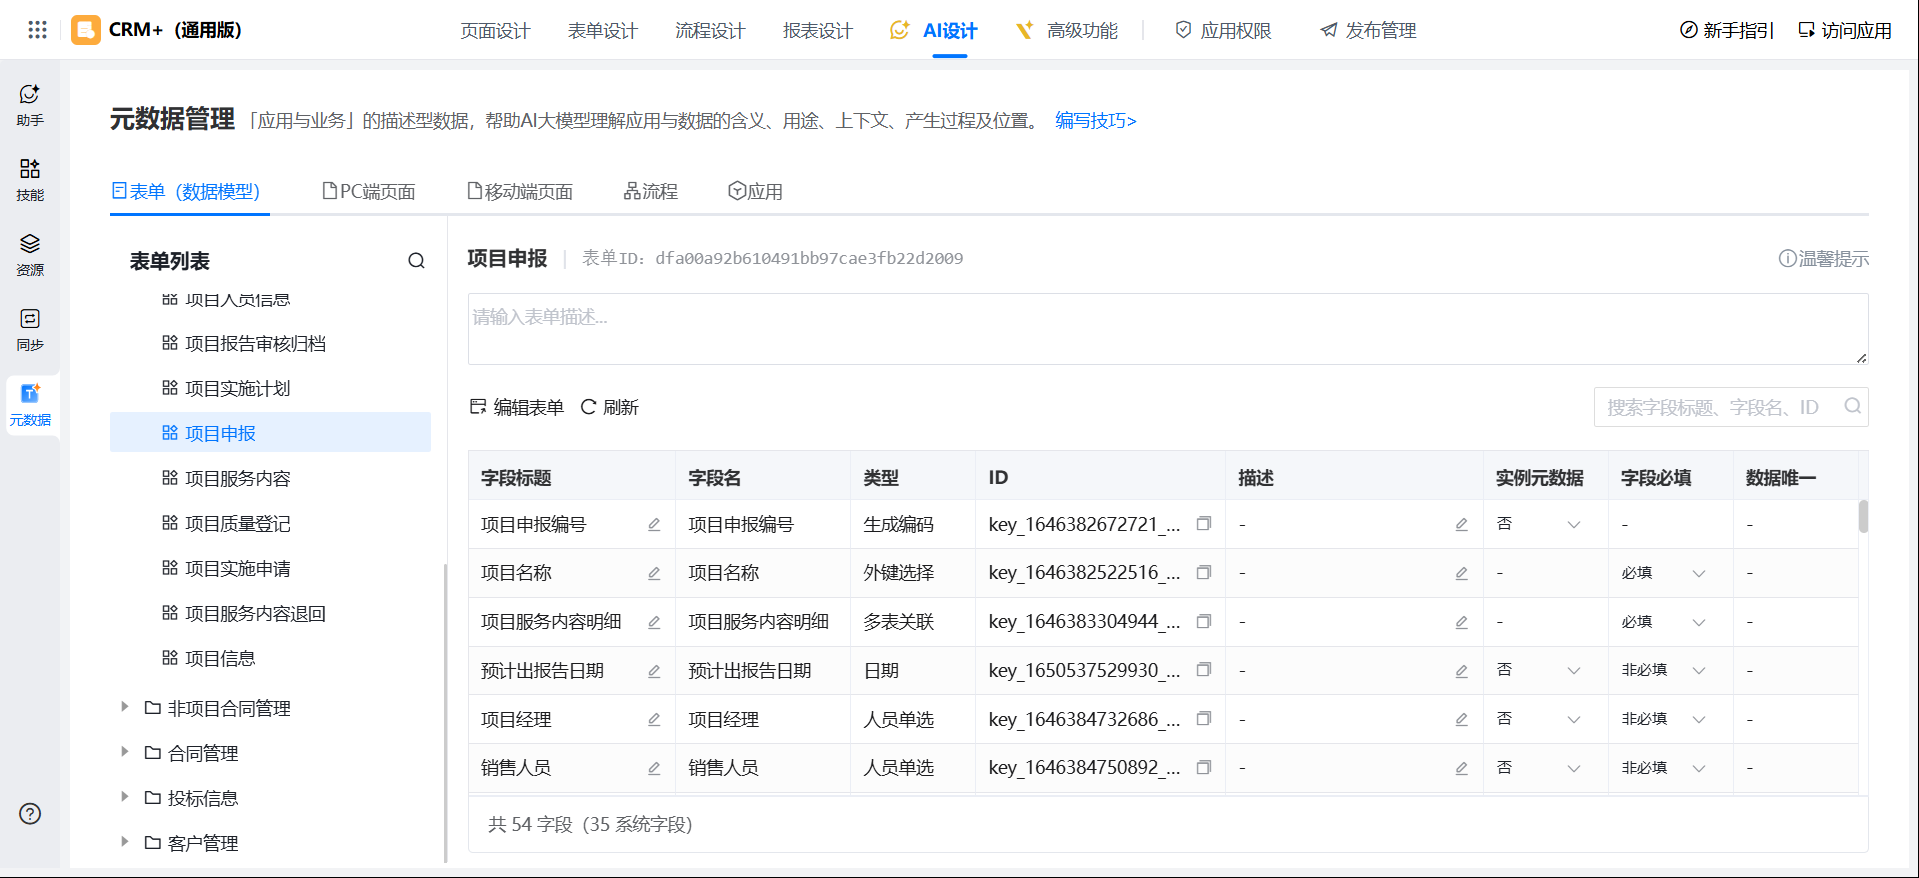Open the 资源 resources sidebar icon
This screenshot has width=1919, height=878.
pyautogui.click(x=30, y=255)
